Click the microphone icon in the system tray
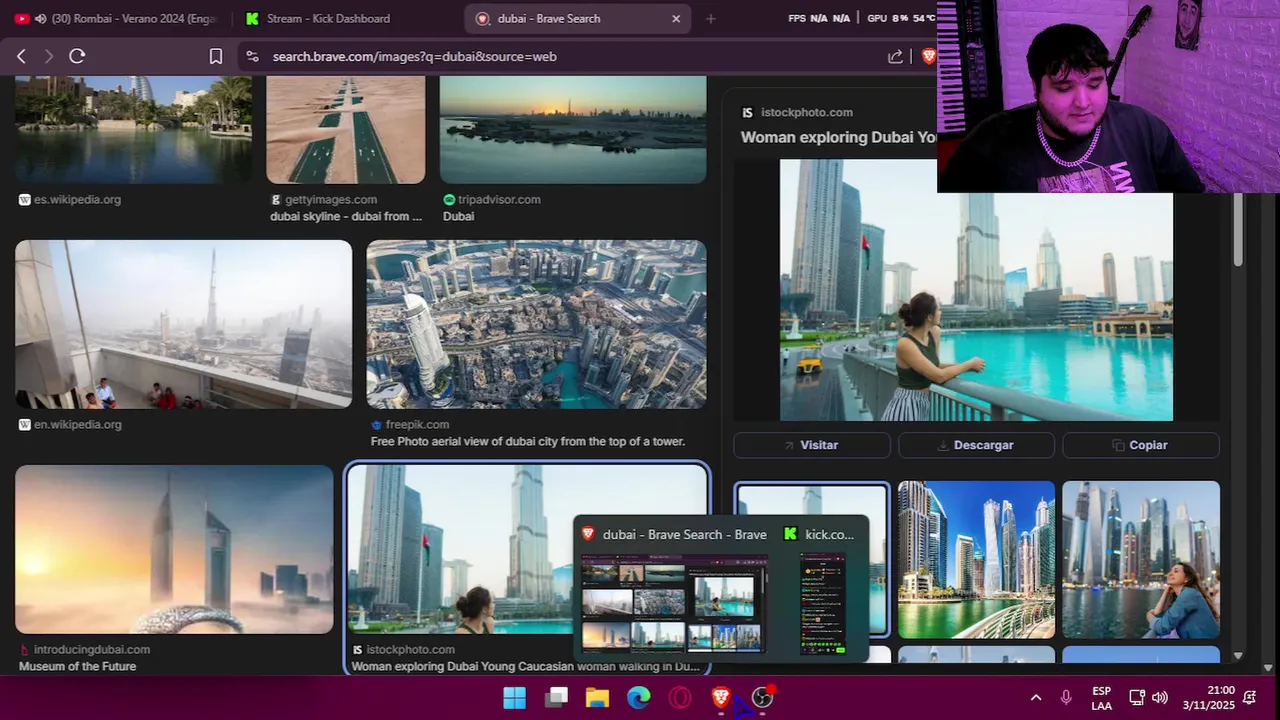This screenshot has height=720, width=1280. tap(1066, 697)
